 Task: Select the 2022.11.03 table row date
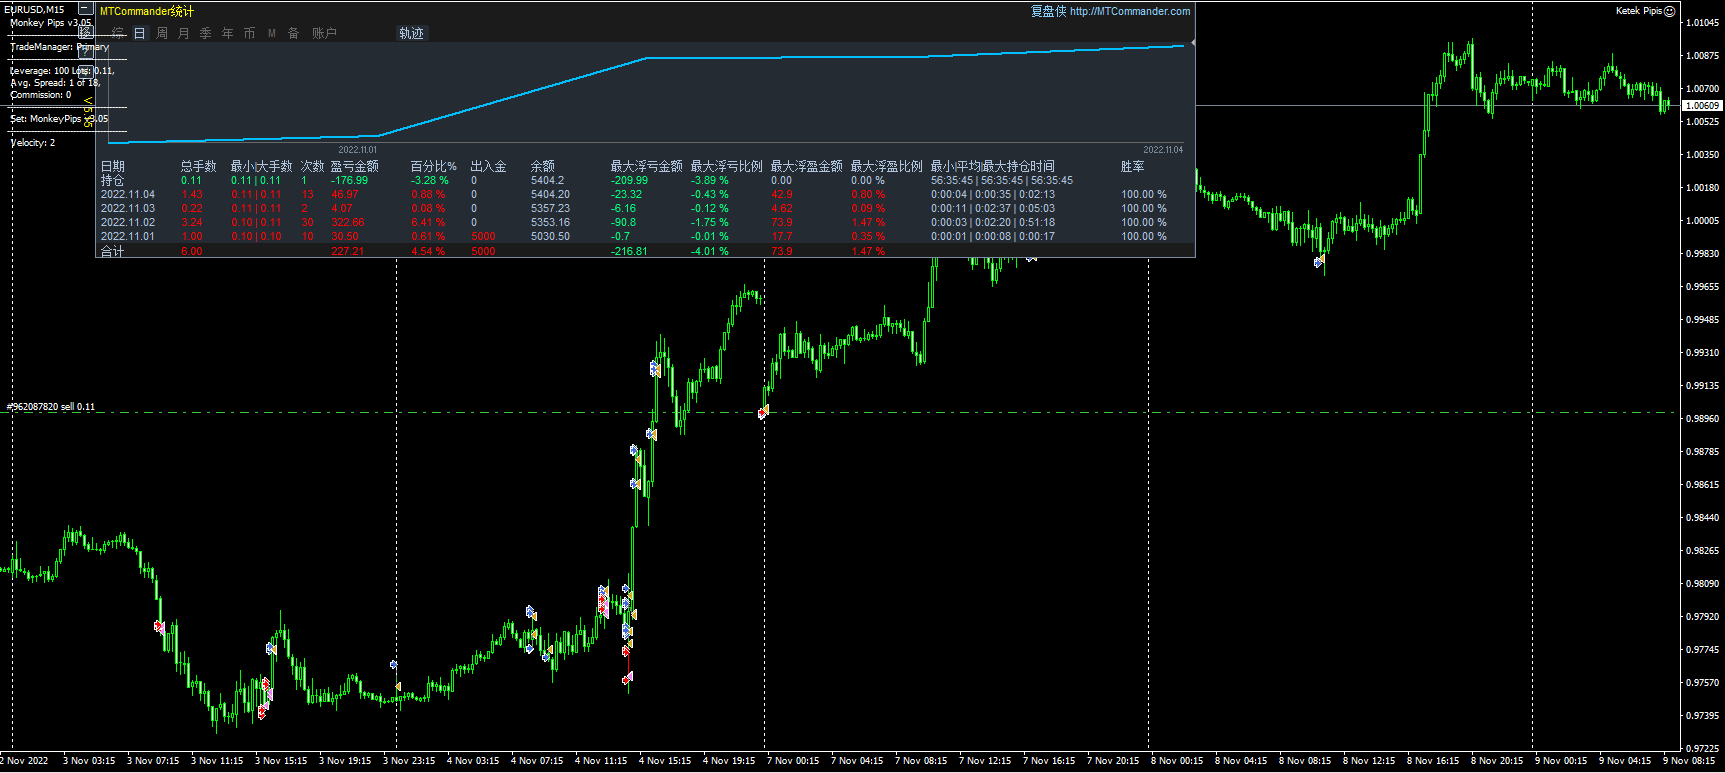(128, 208)
